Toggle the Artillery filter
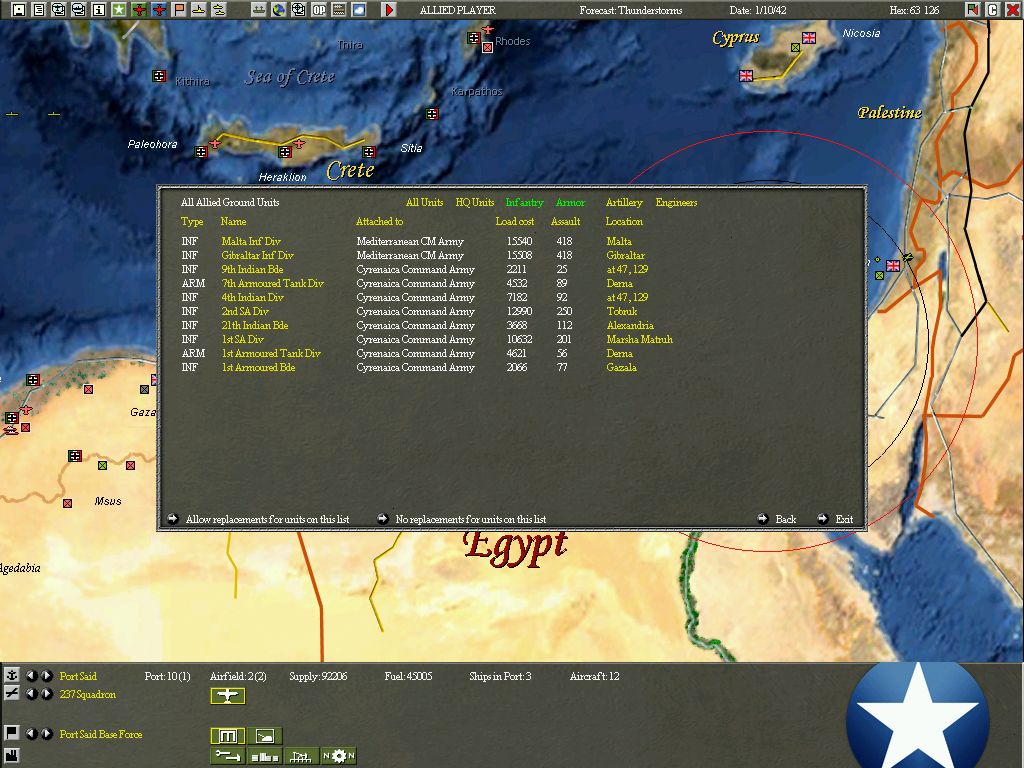The image size is (1024, 768). pos(624,202)
